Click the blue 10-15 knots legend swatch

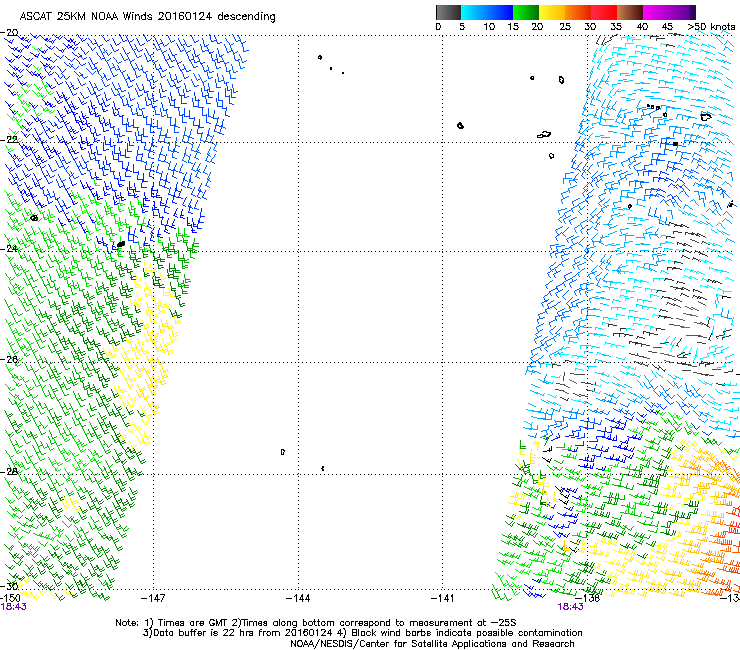[x=500, y=12]
